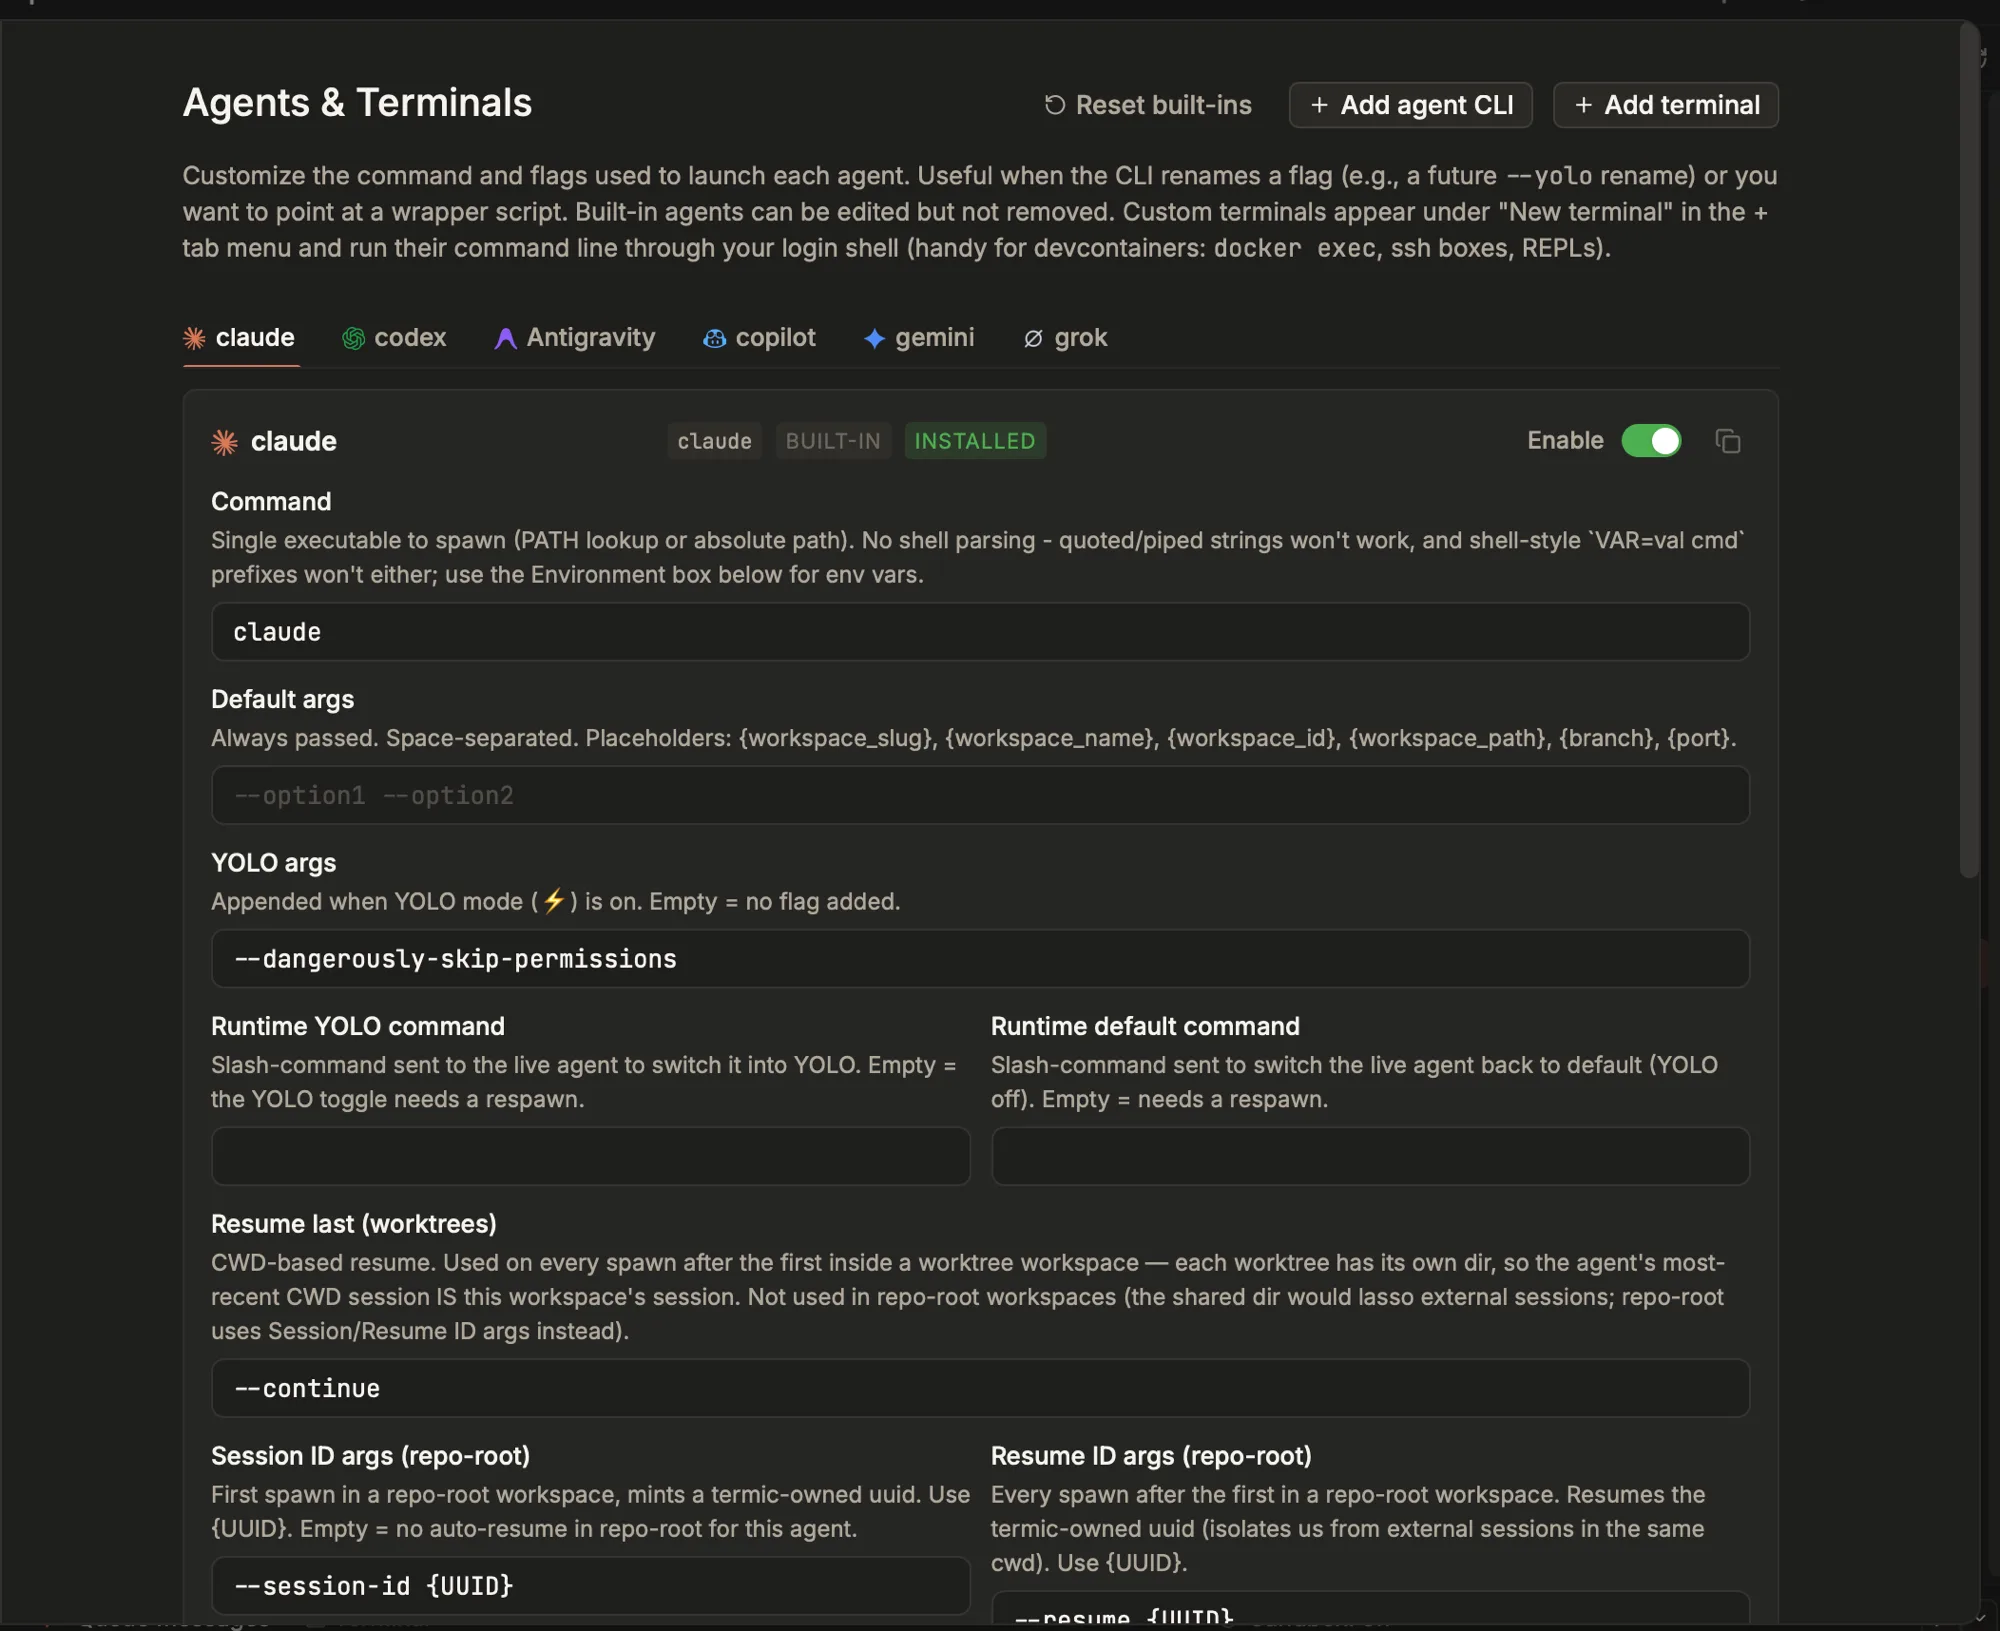This screenshot has height=1631, width=2000.
Task: Click the Agents & Terminals heading
Action: point(357,103)
